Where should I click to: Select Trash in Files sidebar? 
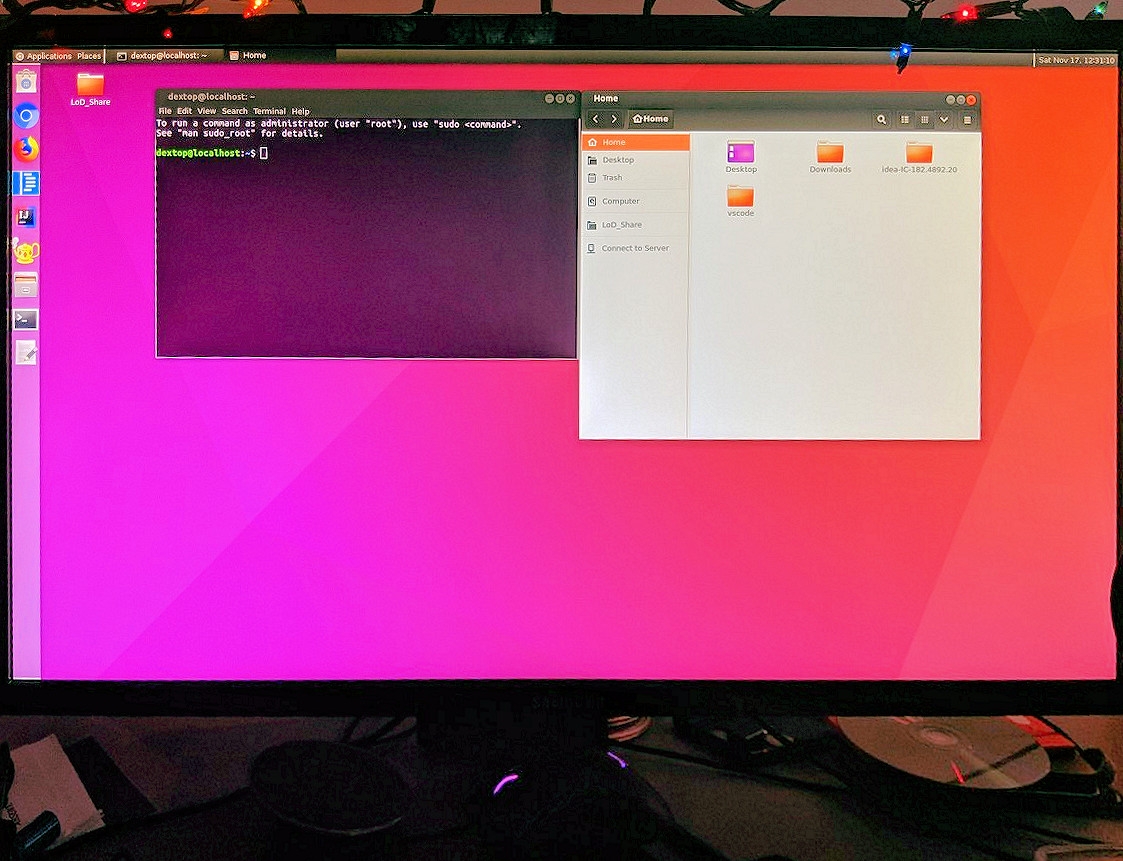[636, 178]
